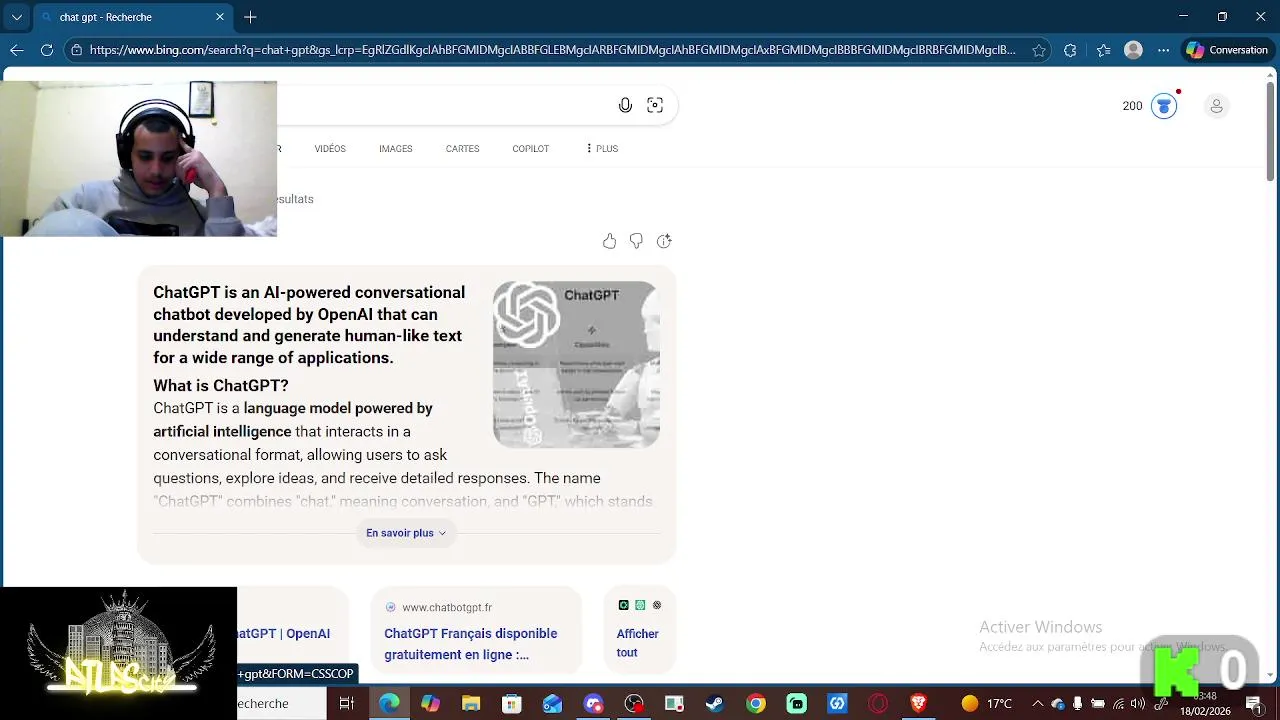
Task: Switch to CARTES search tab
Action: tap(462, 149)
